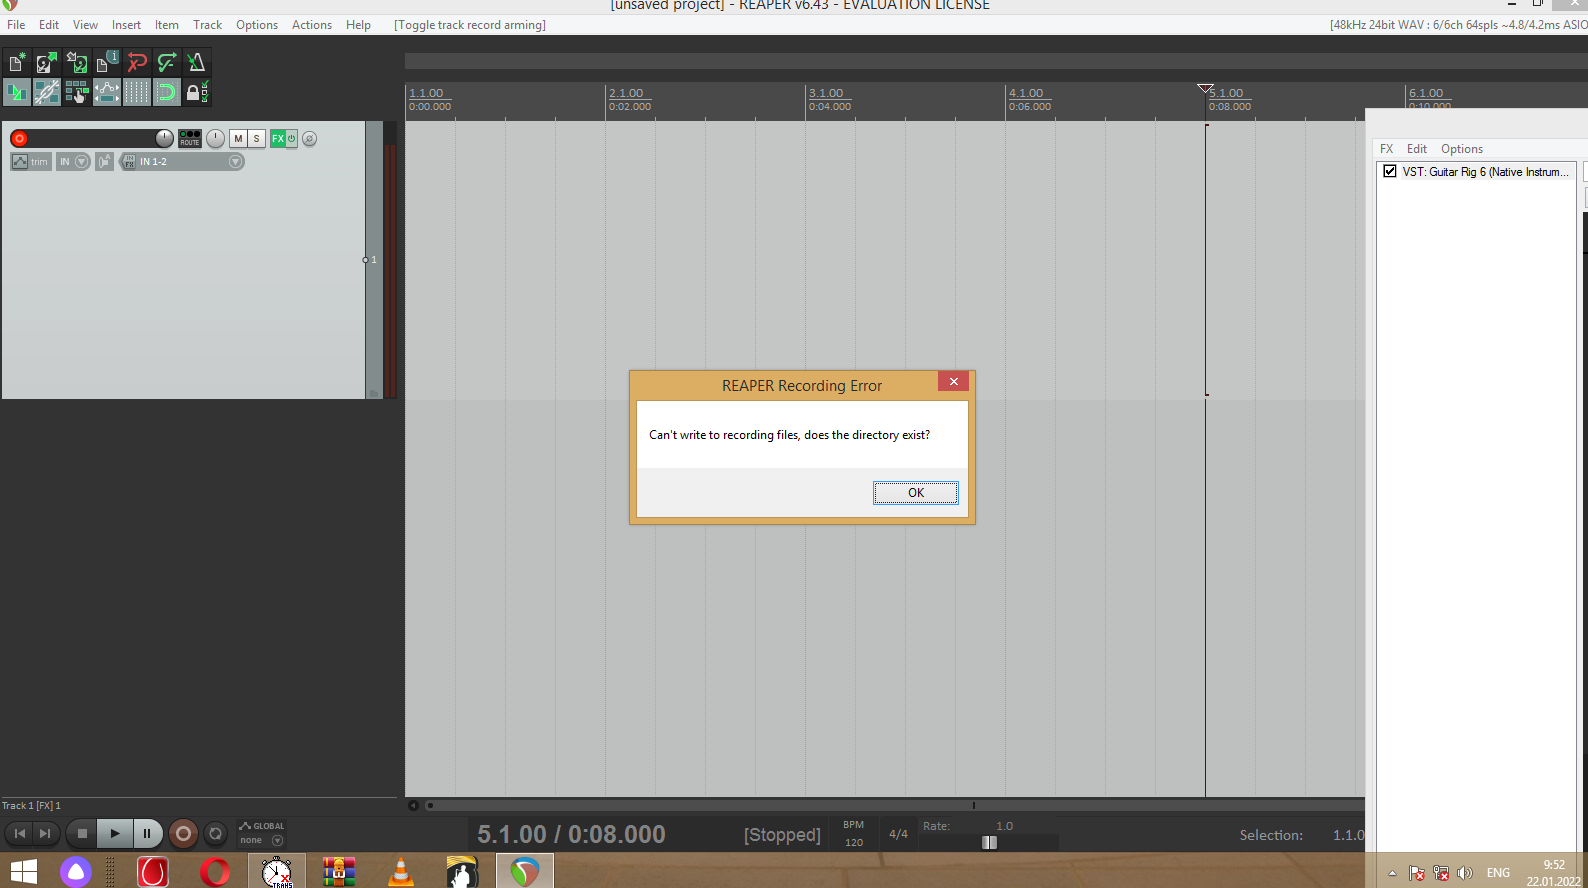Open the Insert menu
The width and height of the screenshot is (1588, 888).
126,24
